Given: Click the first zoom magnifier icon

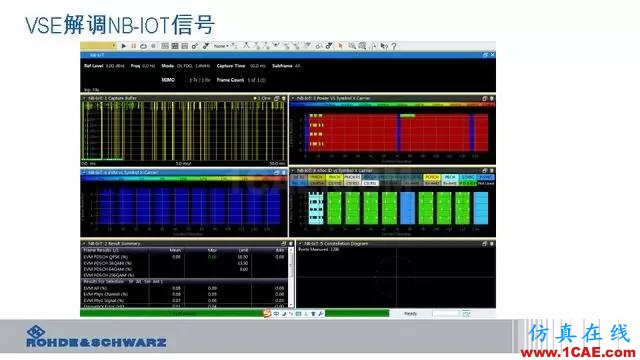Looking at the screenshot, I should pos(351,46).
